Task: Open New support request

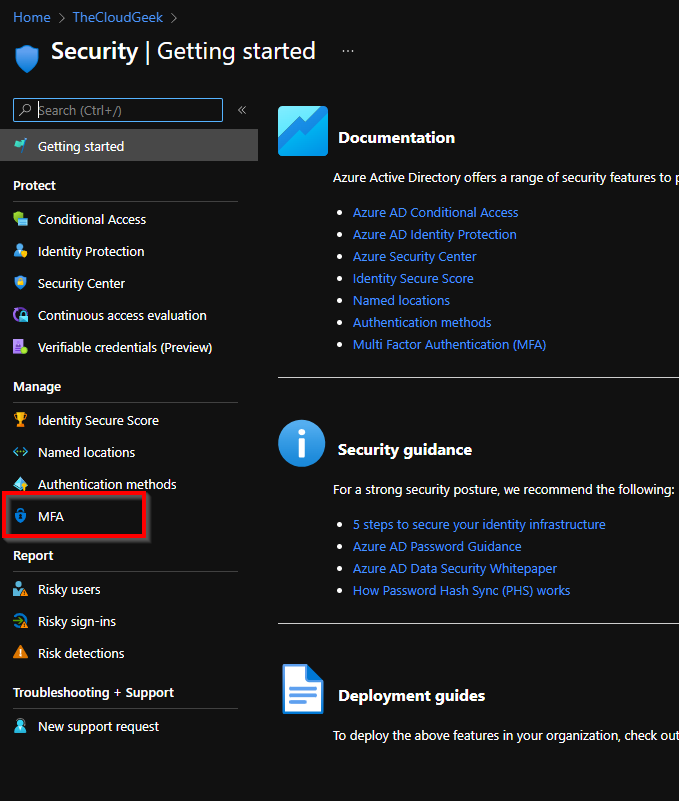Action: (97, 727)
